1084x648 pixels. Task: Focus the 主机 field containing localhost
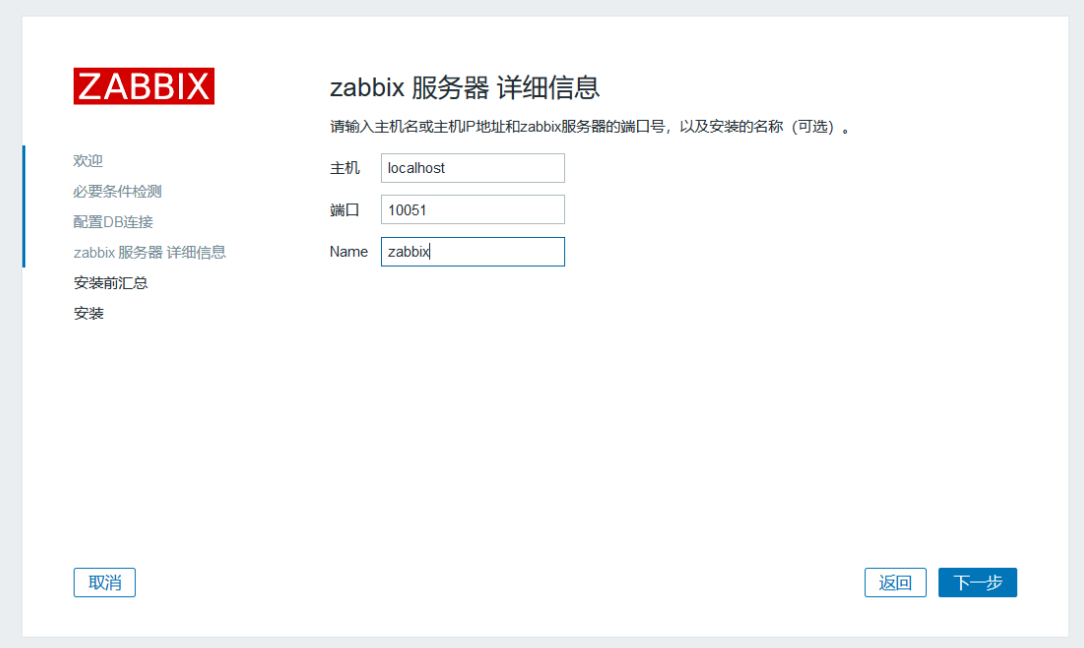(x=473, y=168)
